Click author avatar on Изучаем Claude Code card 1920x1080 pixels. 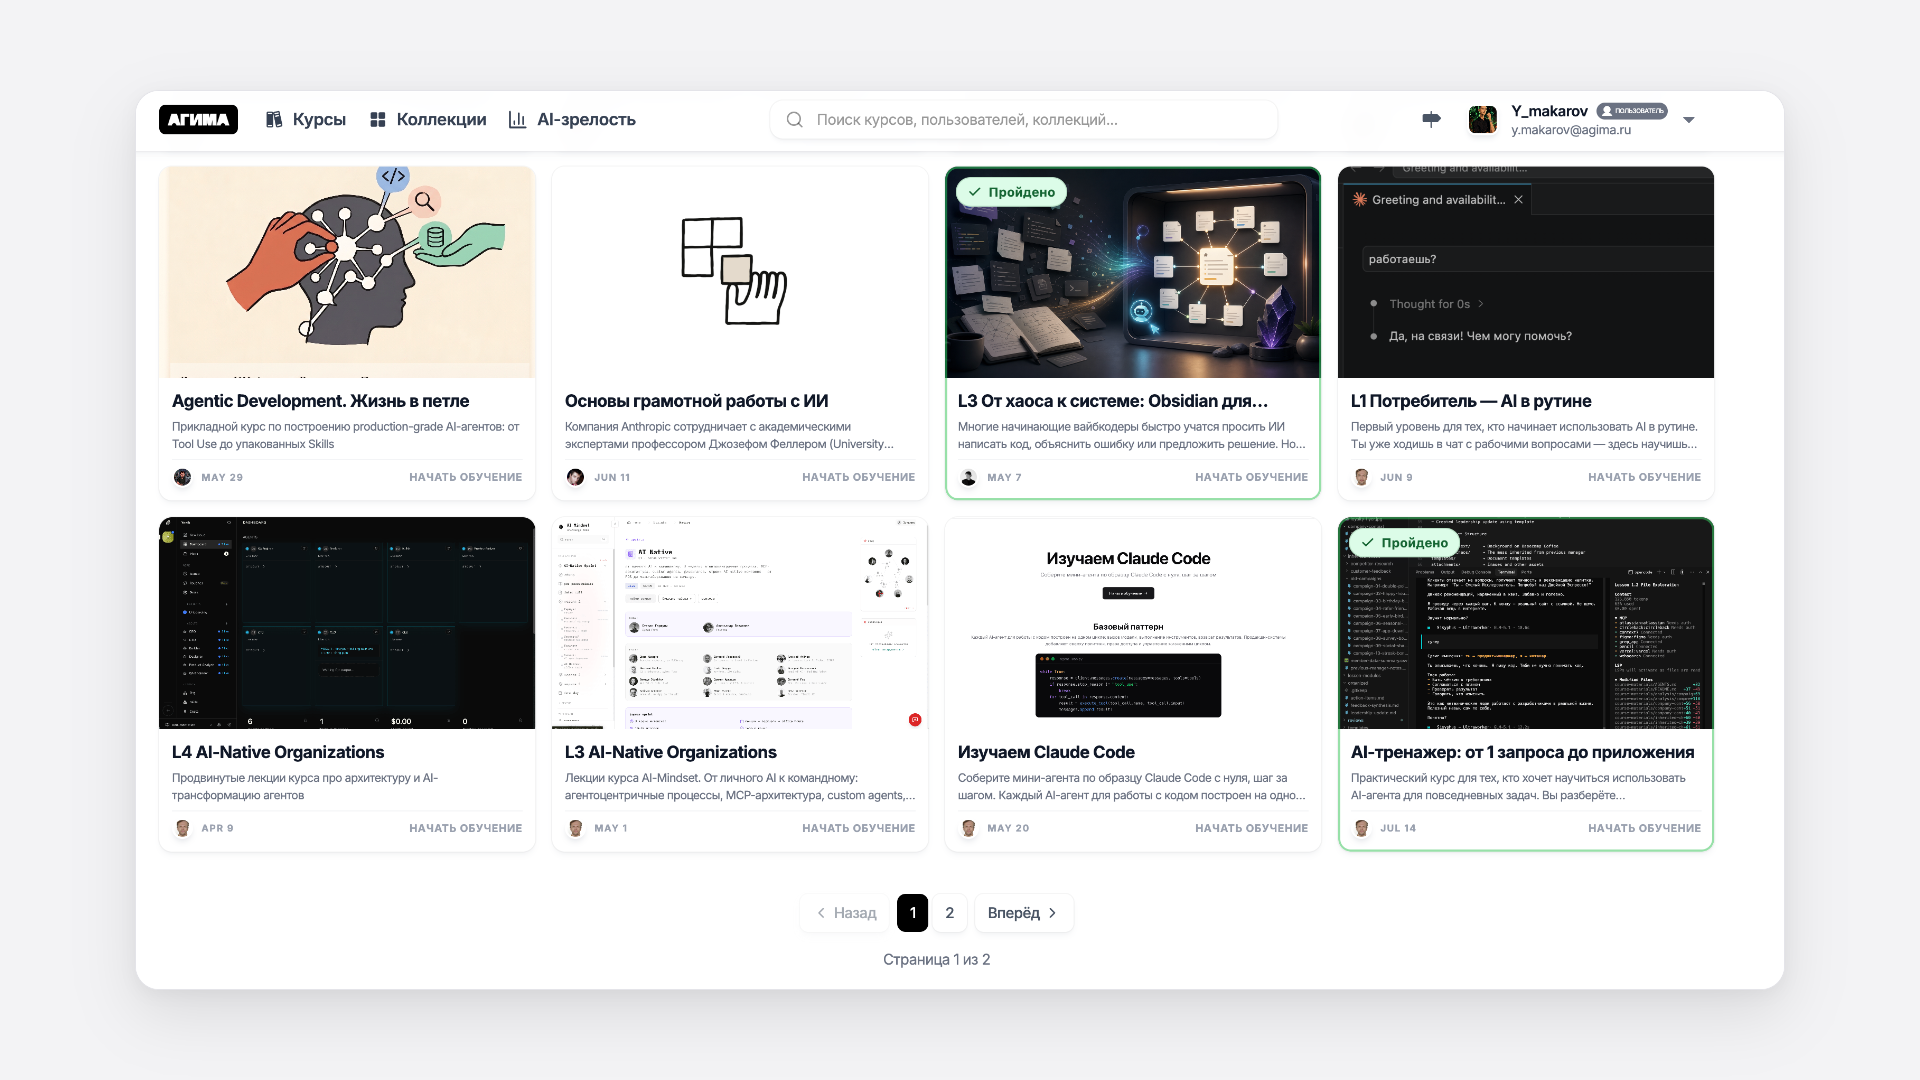[x=968, y=828]
